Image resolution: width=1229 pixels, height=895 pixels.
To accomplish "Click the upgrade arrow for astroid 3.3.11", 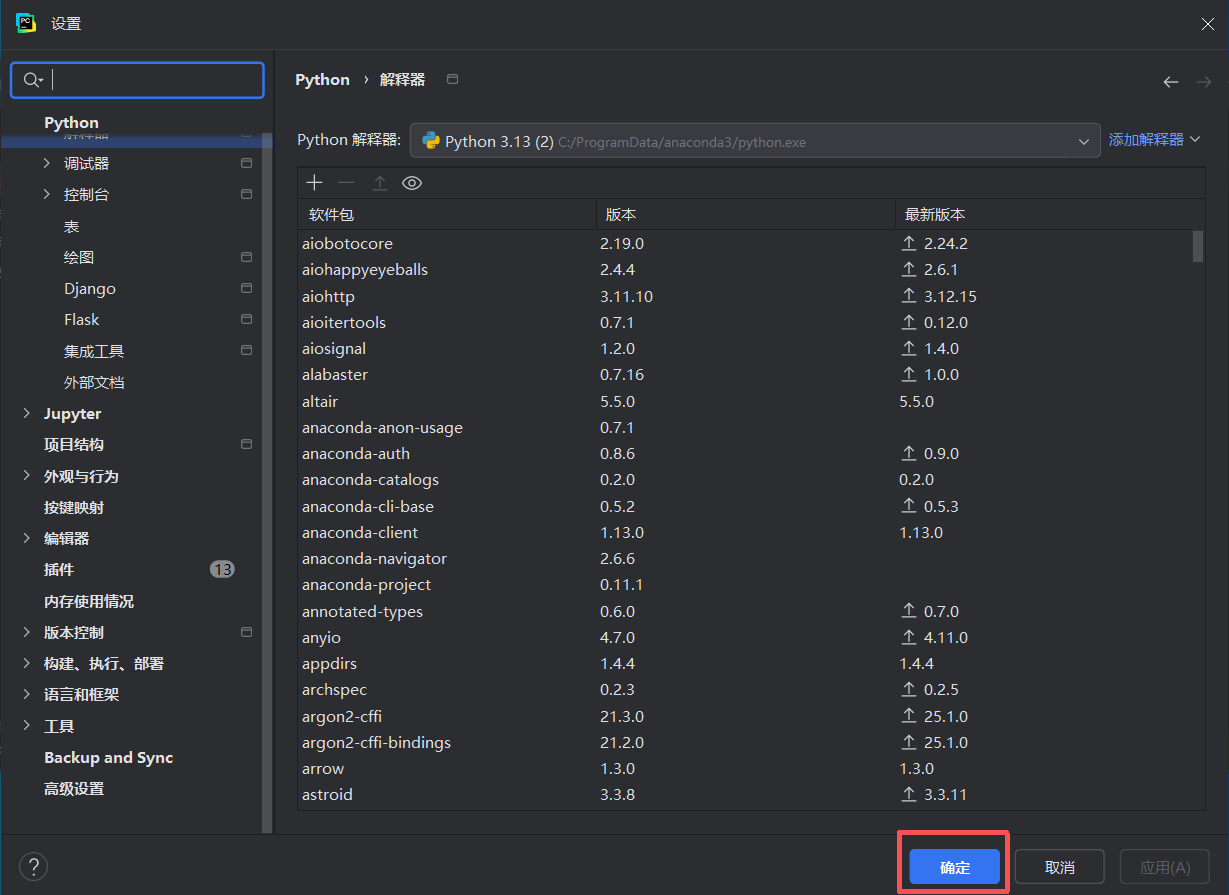I will click(x=909, y=795).
